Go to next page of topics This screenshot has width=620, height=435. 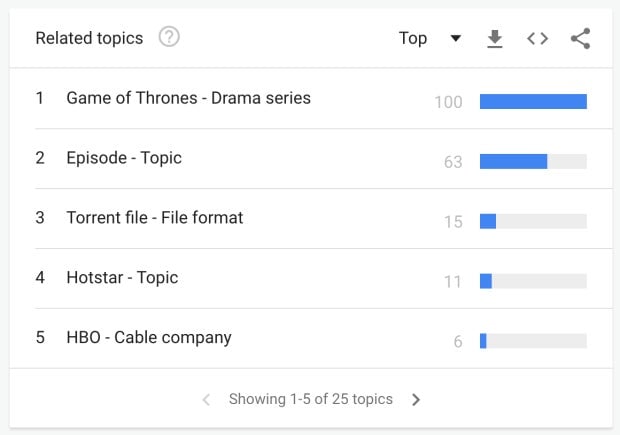pos(416,400)
